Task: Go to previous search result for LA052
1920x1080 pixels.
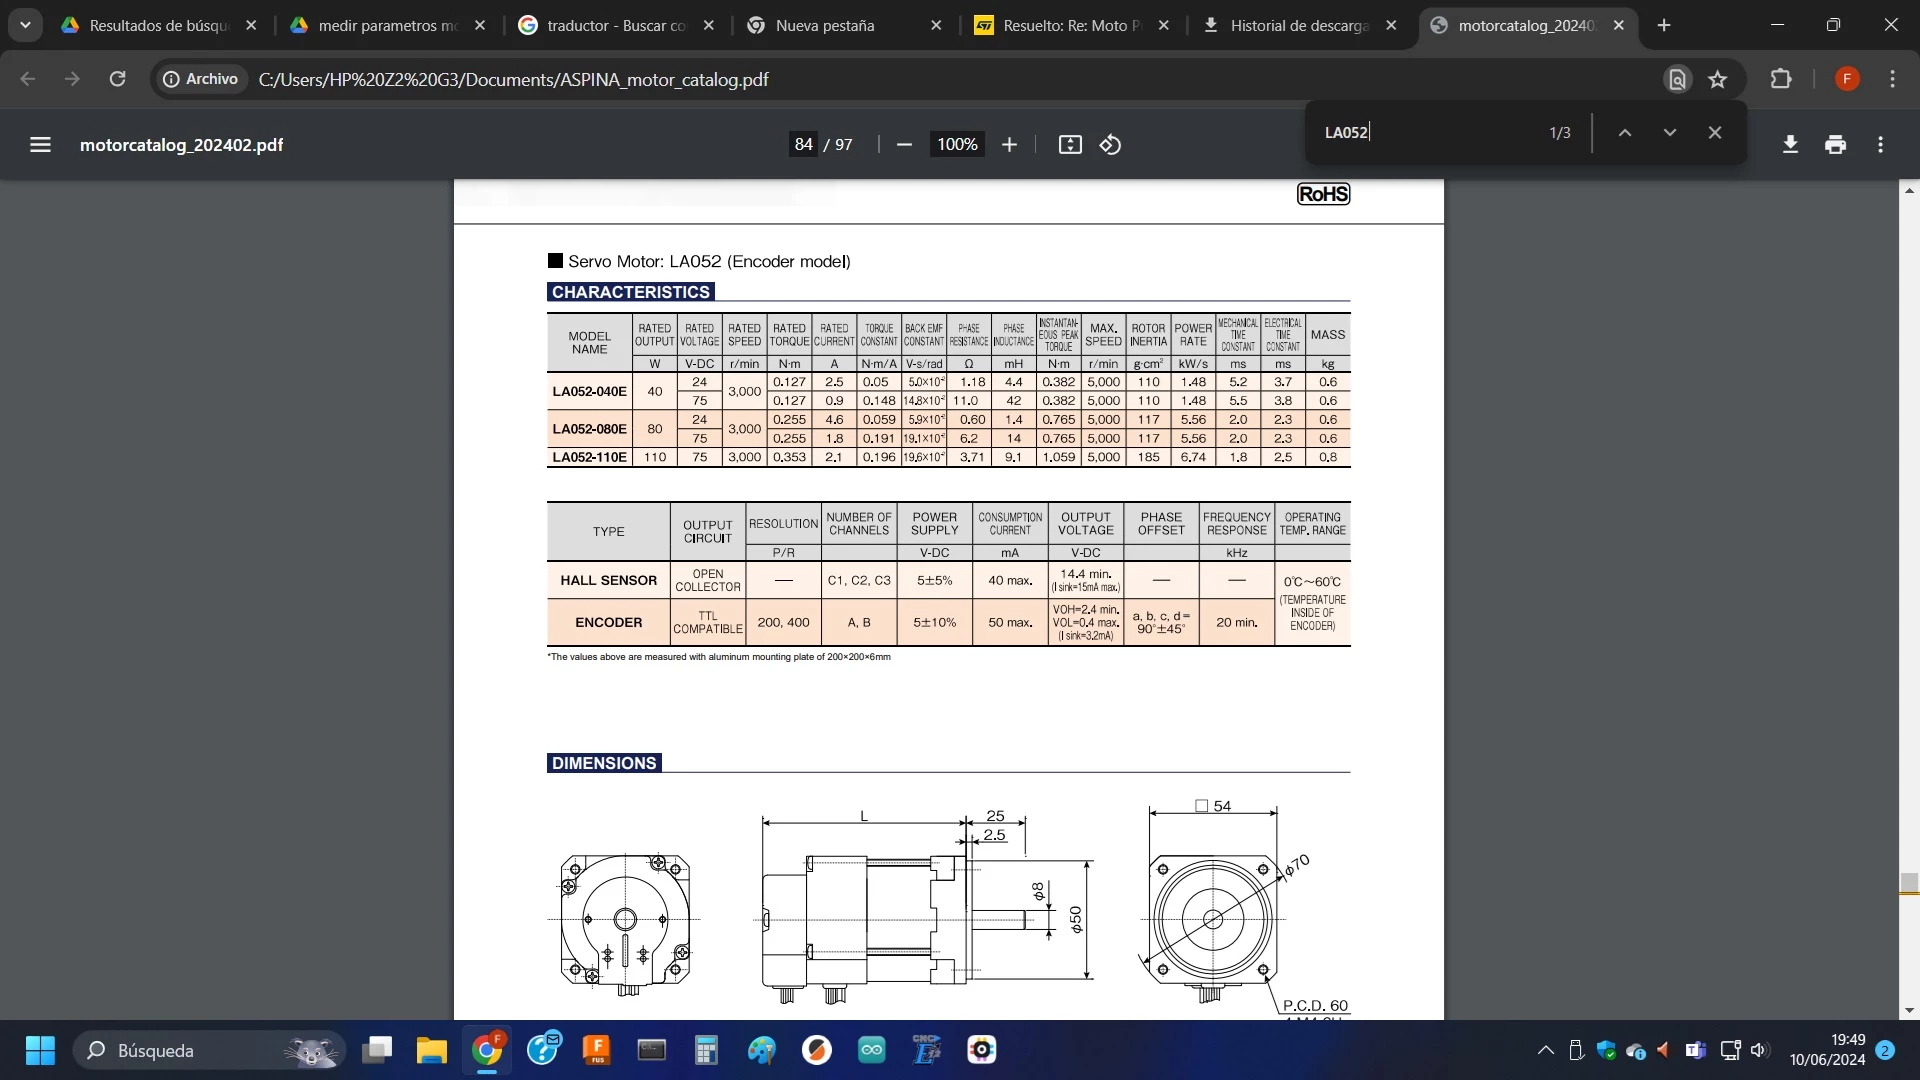Action: tap(1625, 132)
